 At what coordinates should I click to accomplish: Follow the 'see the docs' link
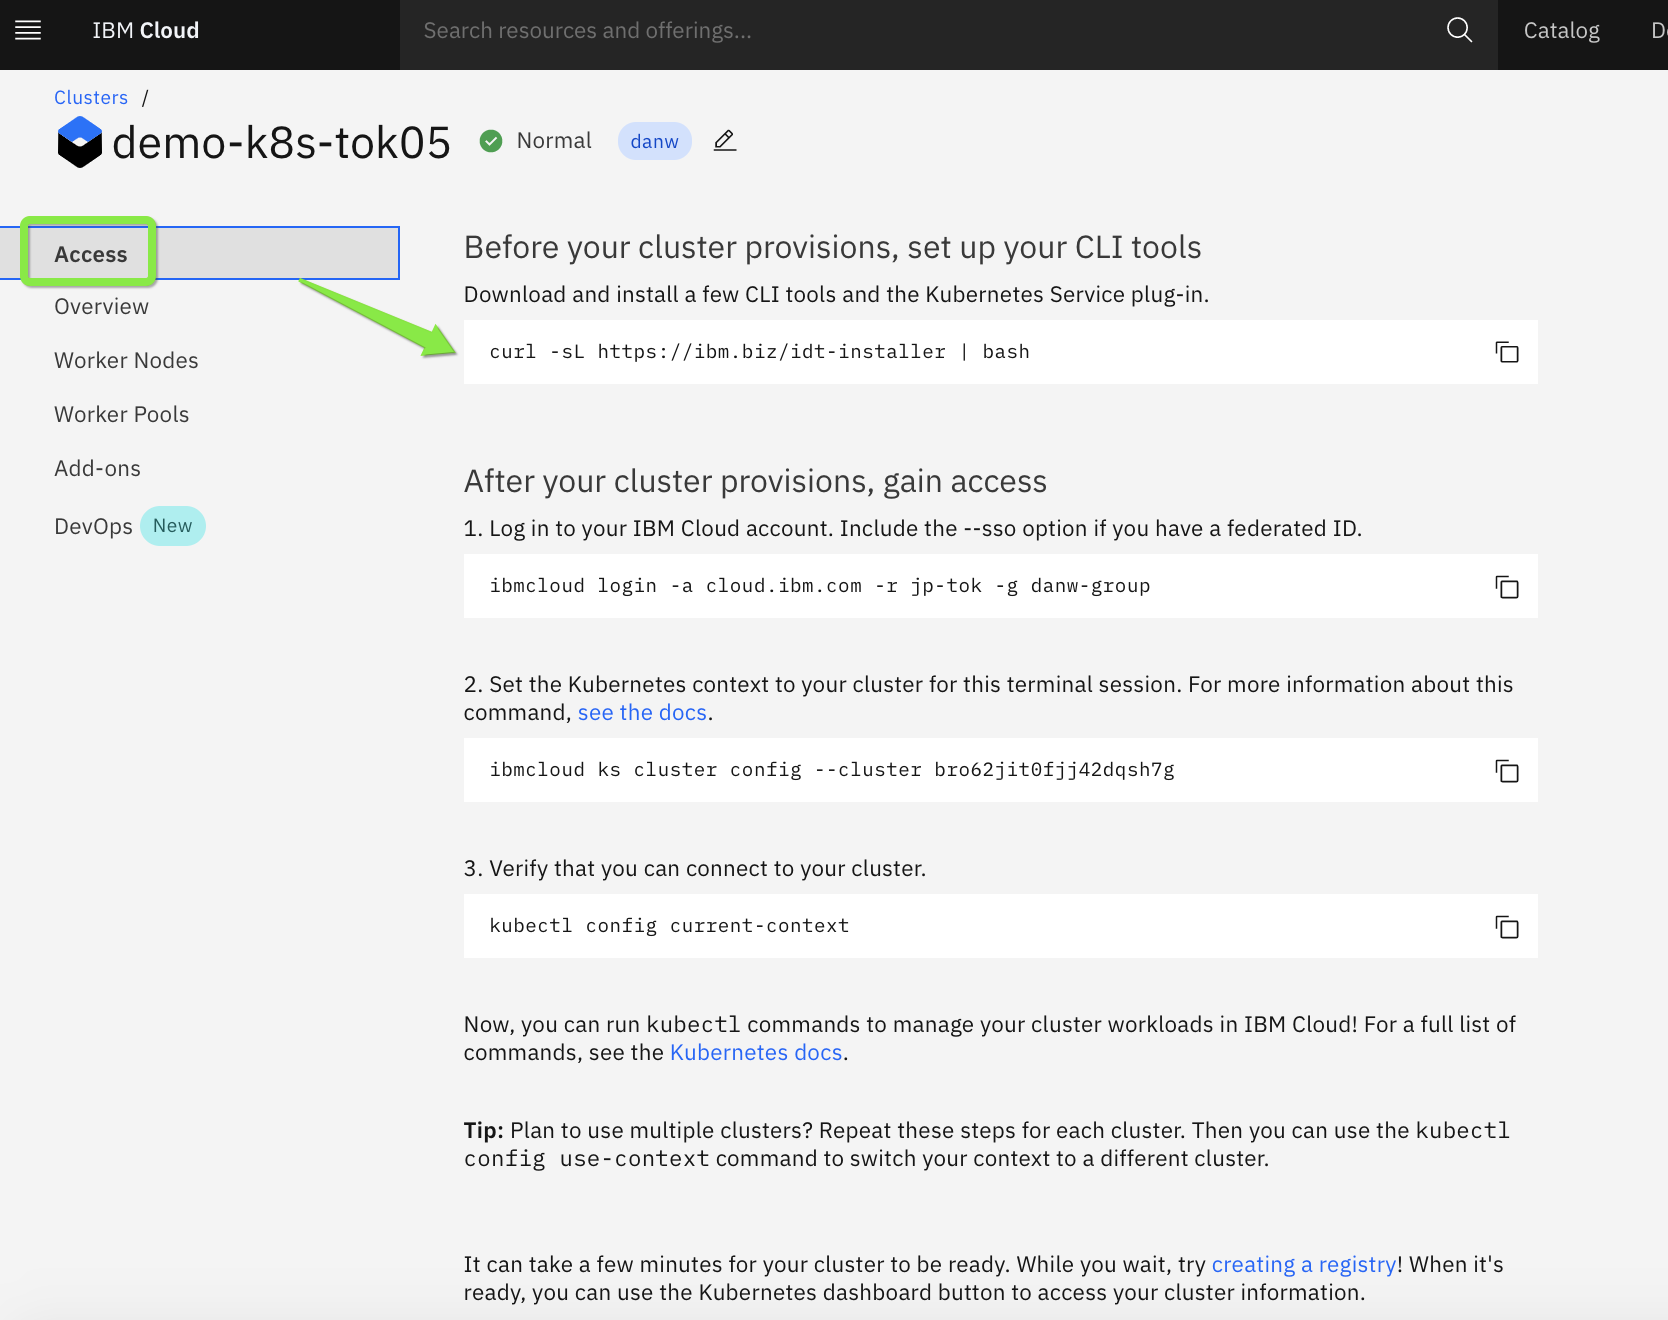point(642,713)
